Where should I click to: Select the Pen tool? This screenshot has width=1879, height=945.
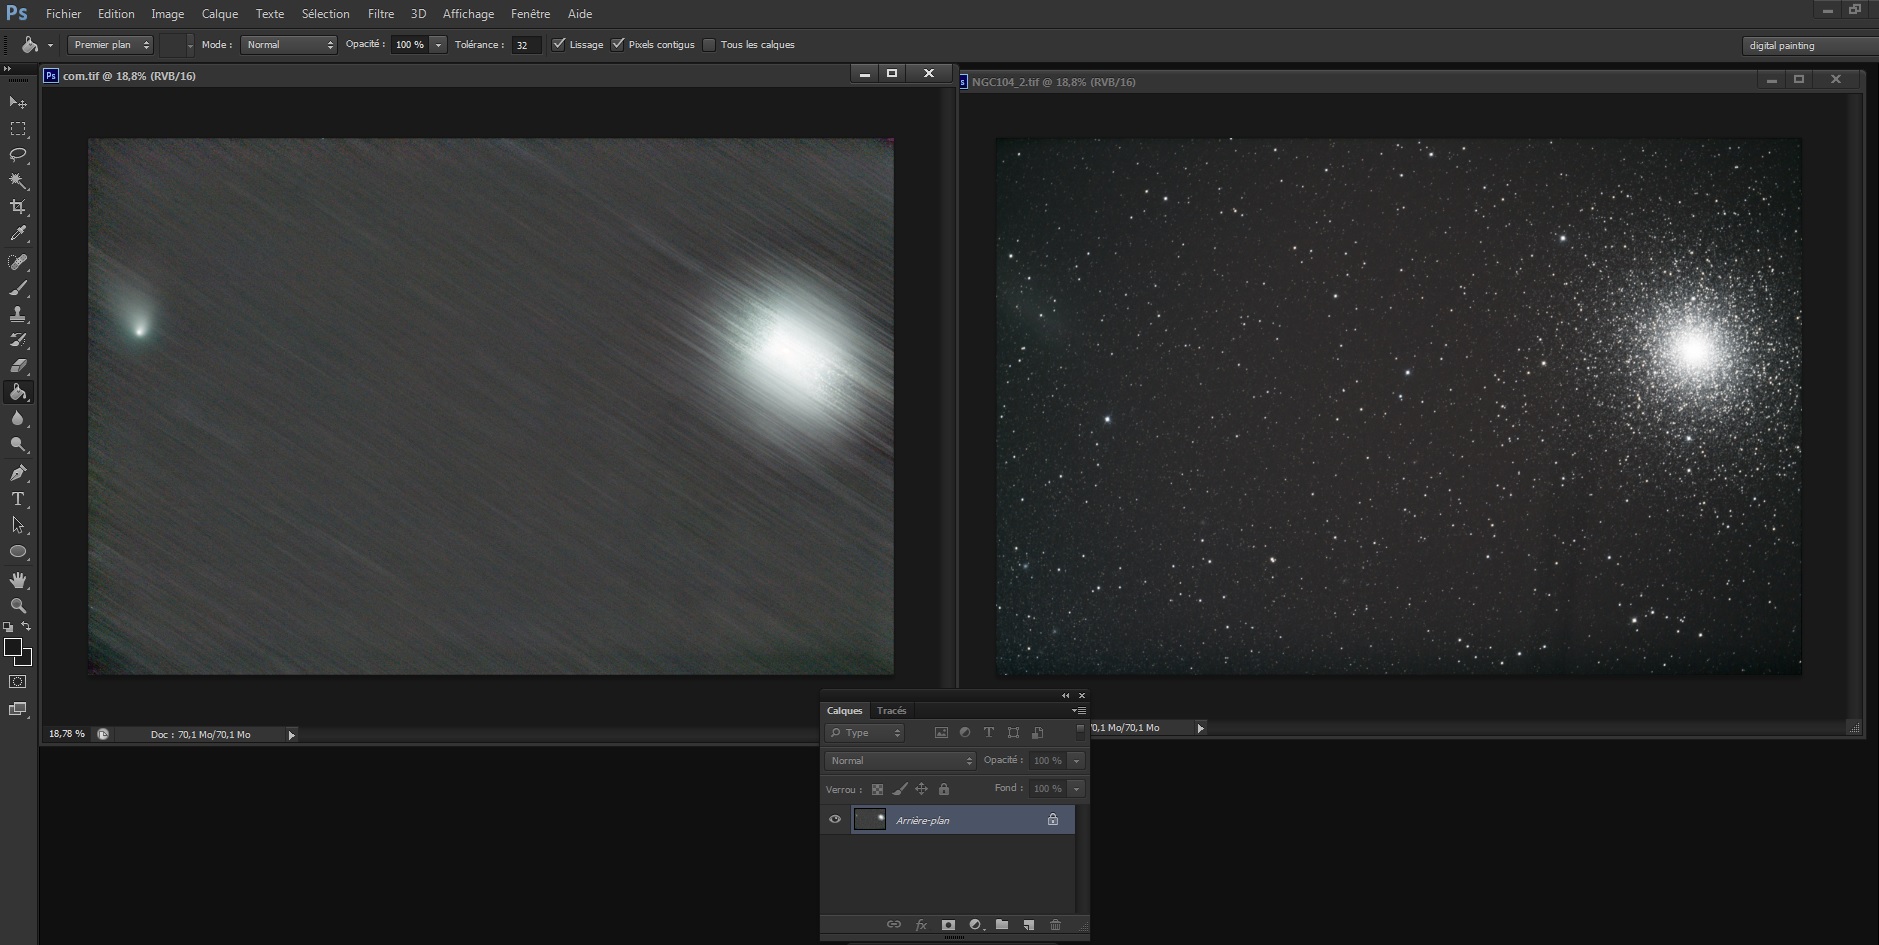[18, 473]
